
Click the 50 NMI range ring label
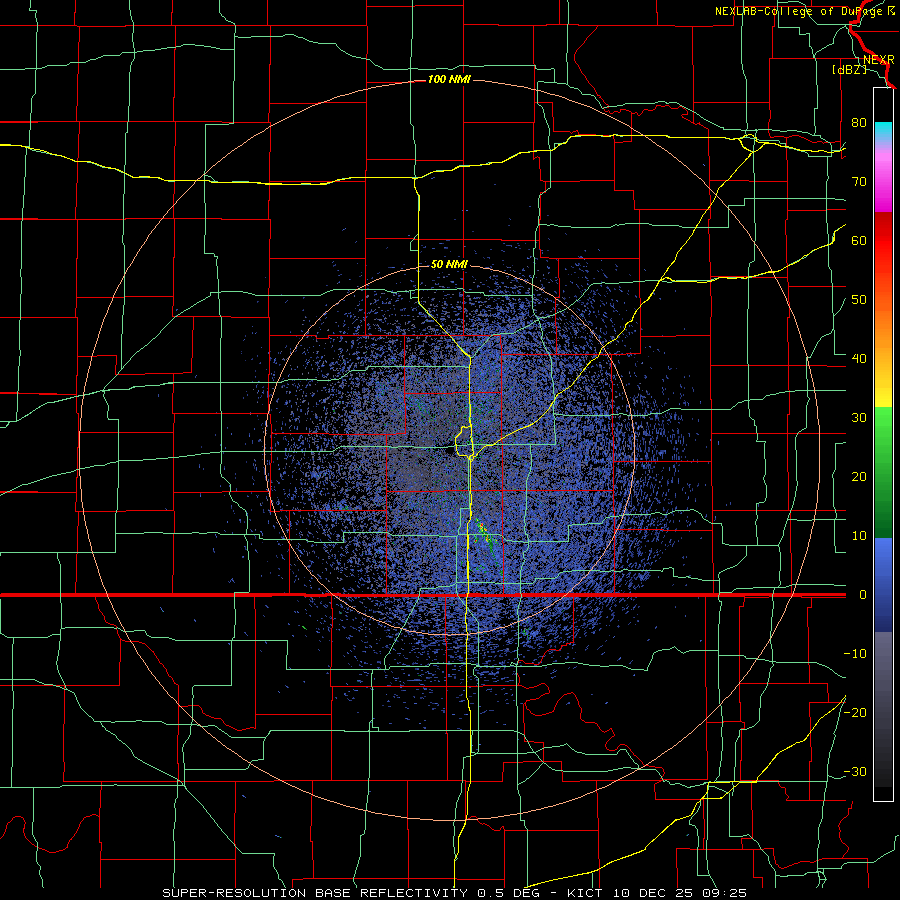[x=449, y=265]
